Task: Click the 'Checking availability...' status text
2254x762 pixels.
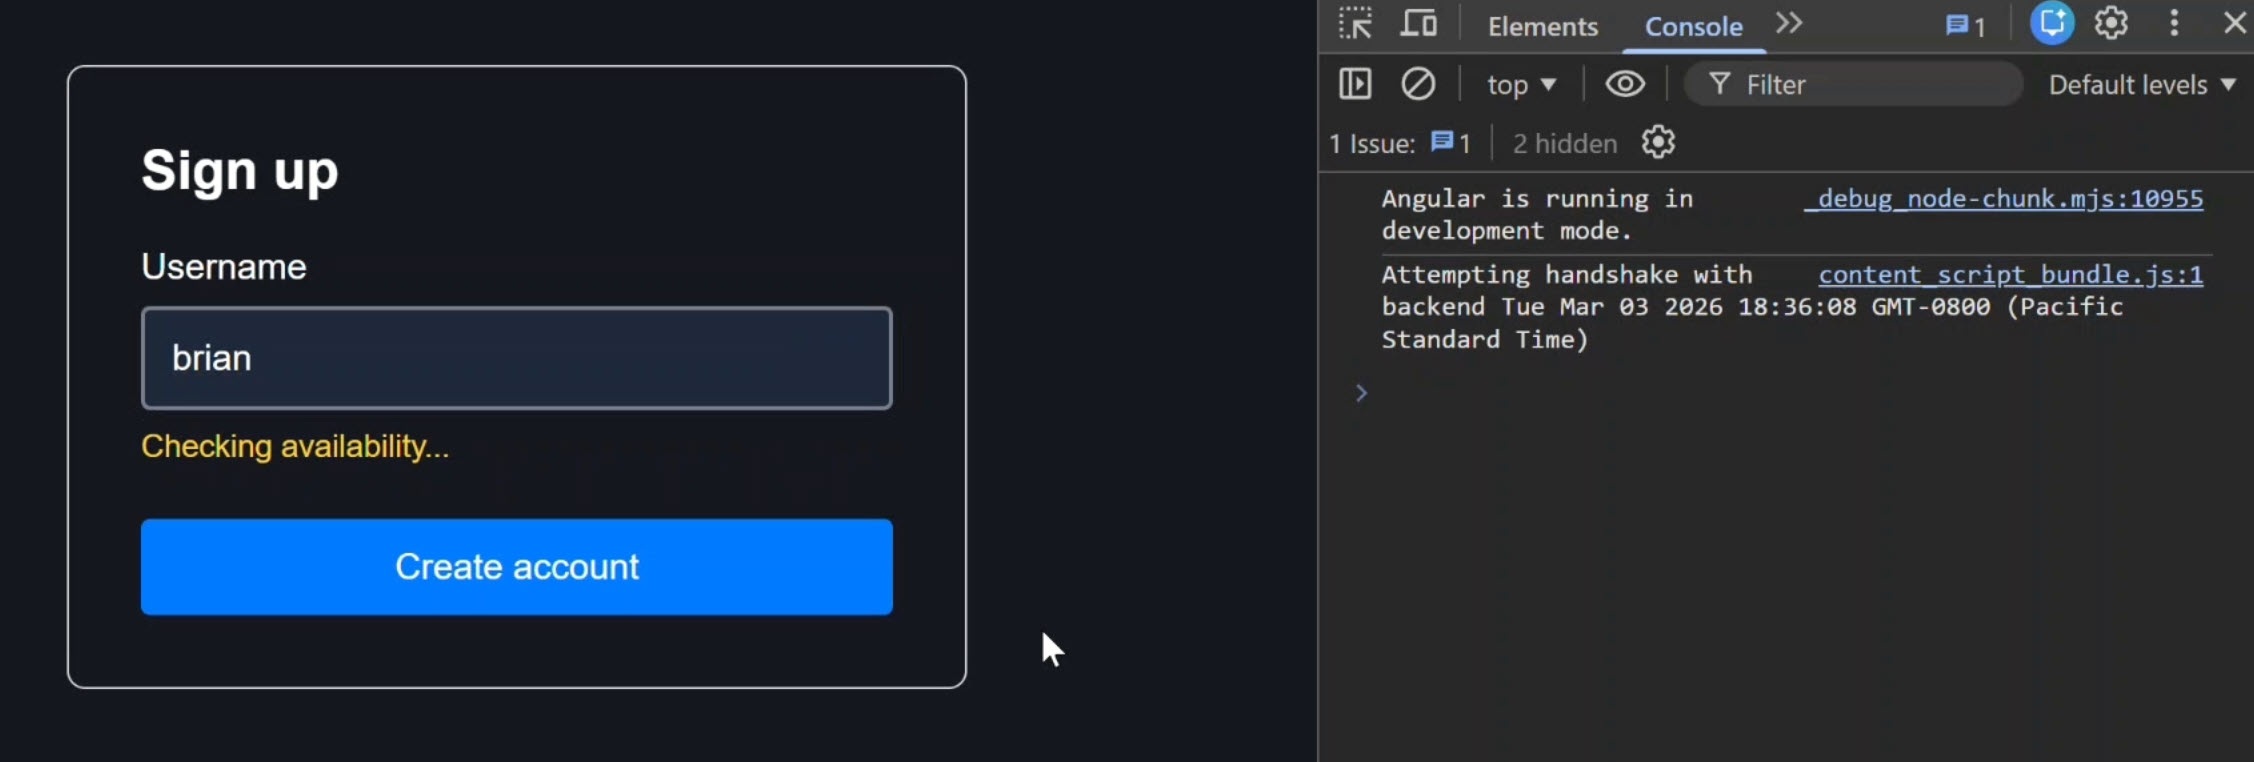Action: pos(295,446)
